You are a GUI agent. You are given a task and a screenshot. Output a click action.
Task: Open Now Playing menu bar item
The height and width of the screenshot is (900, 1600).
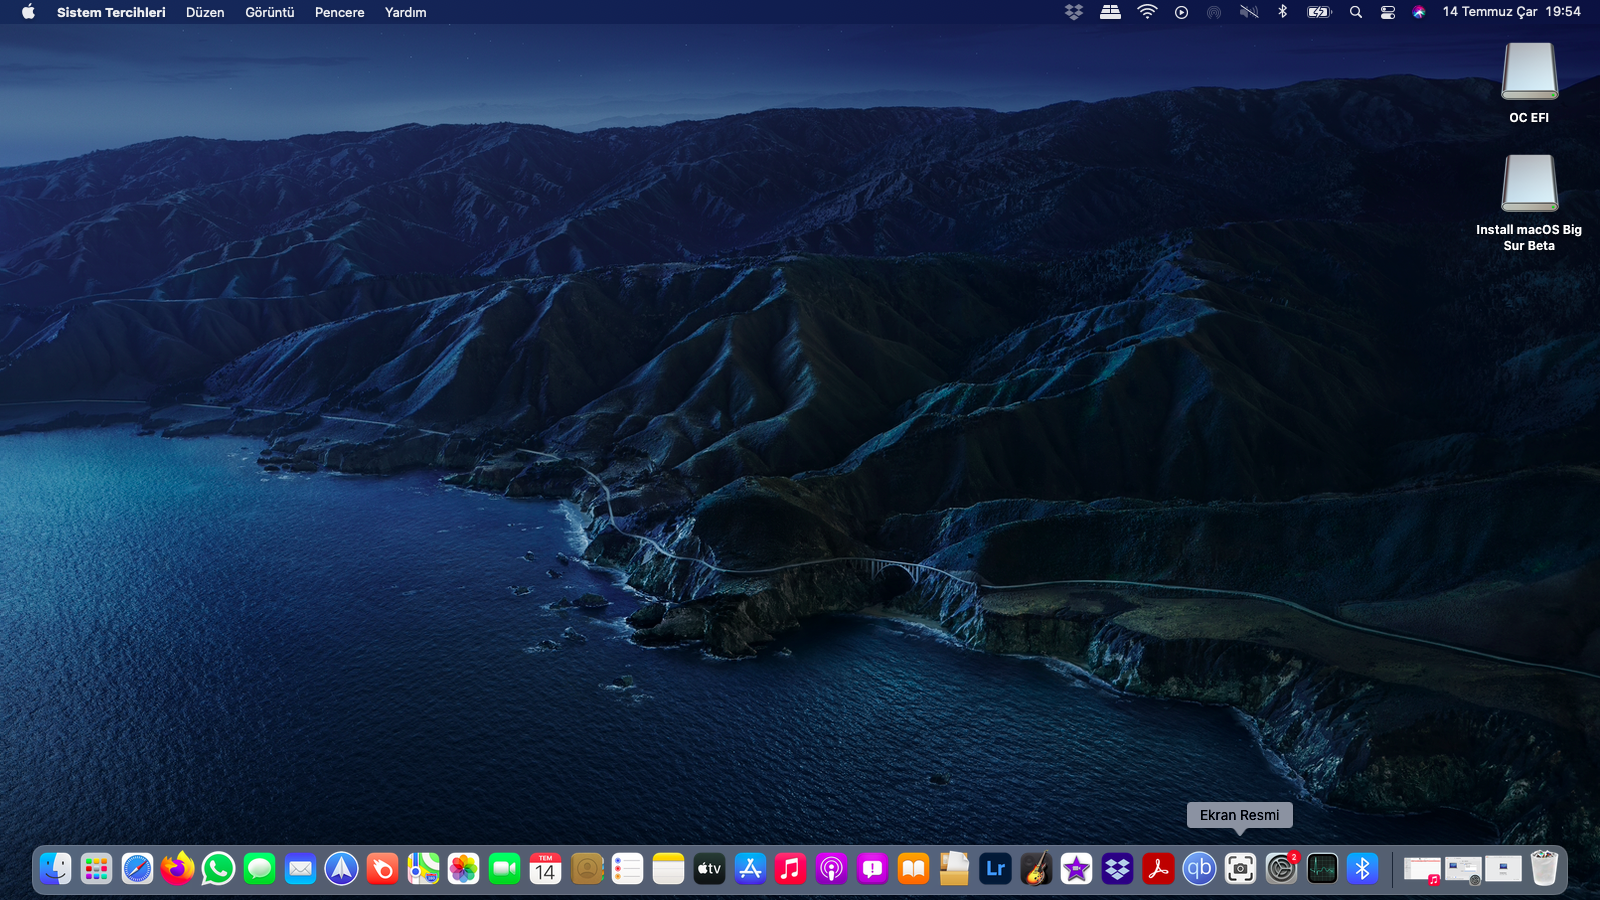tap(1181, 12)
